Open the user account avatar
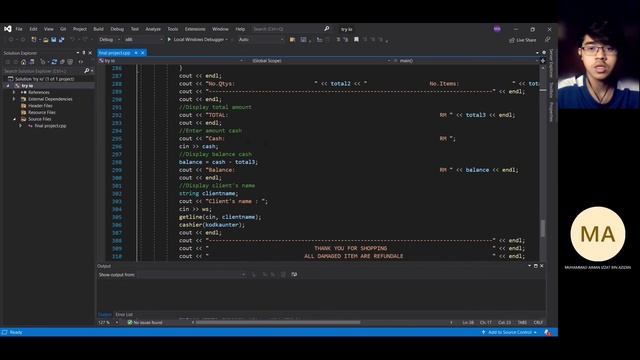The width and height of the screenshot is (640, 360). pyautogui.click(x=497, y=29)
